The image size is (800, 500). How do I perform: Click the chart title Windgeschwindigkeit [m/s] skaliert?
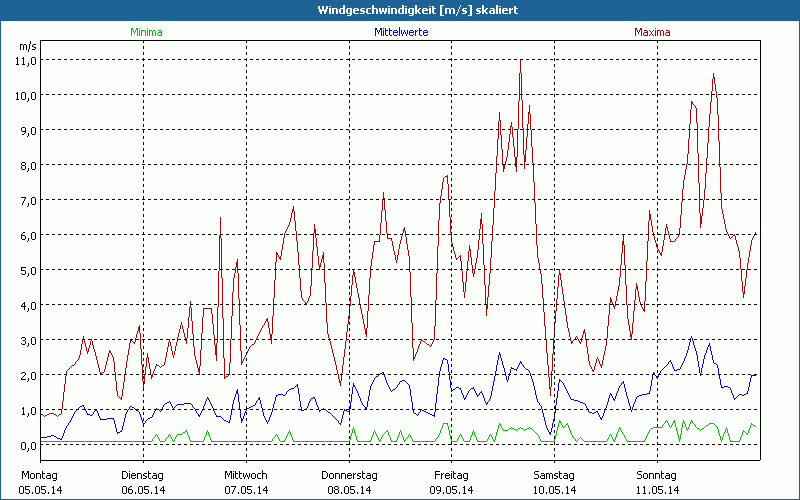point(400,10)
